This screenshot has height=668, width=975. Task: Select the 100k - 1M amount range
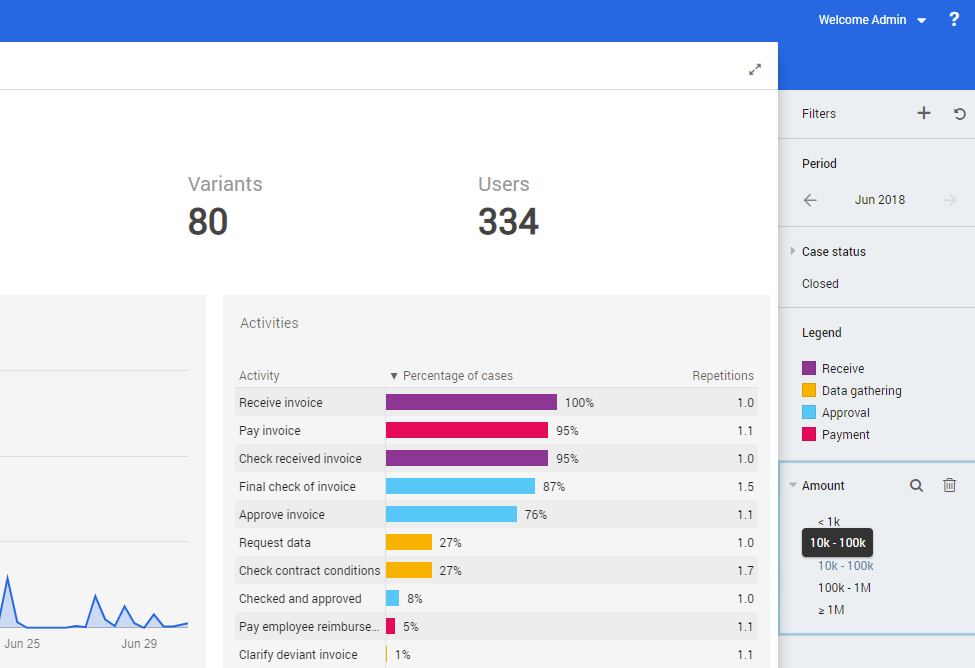click(844, 588)
